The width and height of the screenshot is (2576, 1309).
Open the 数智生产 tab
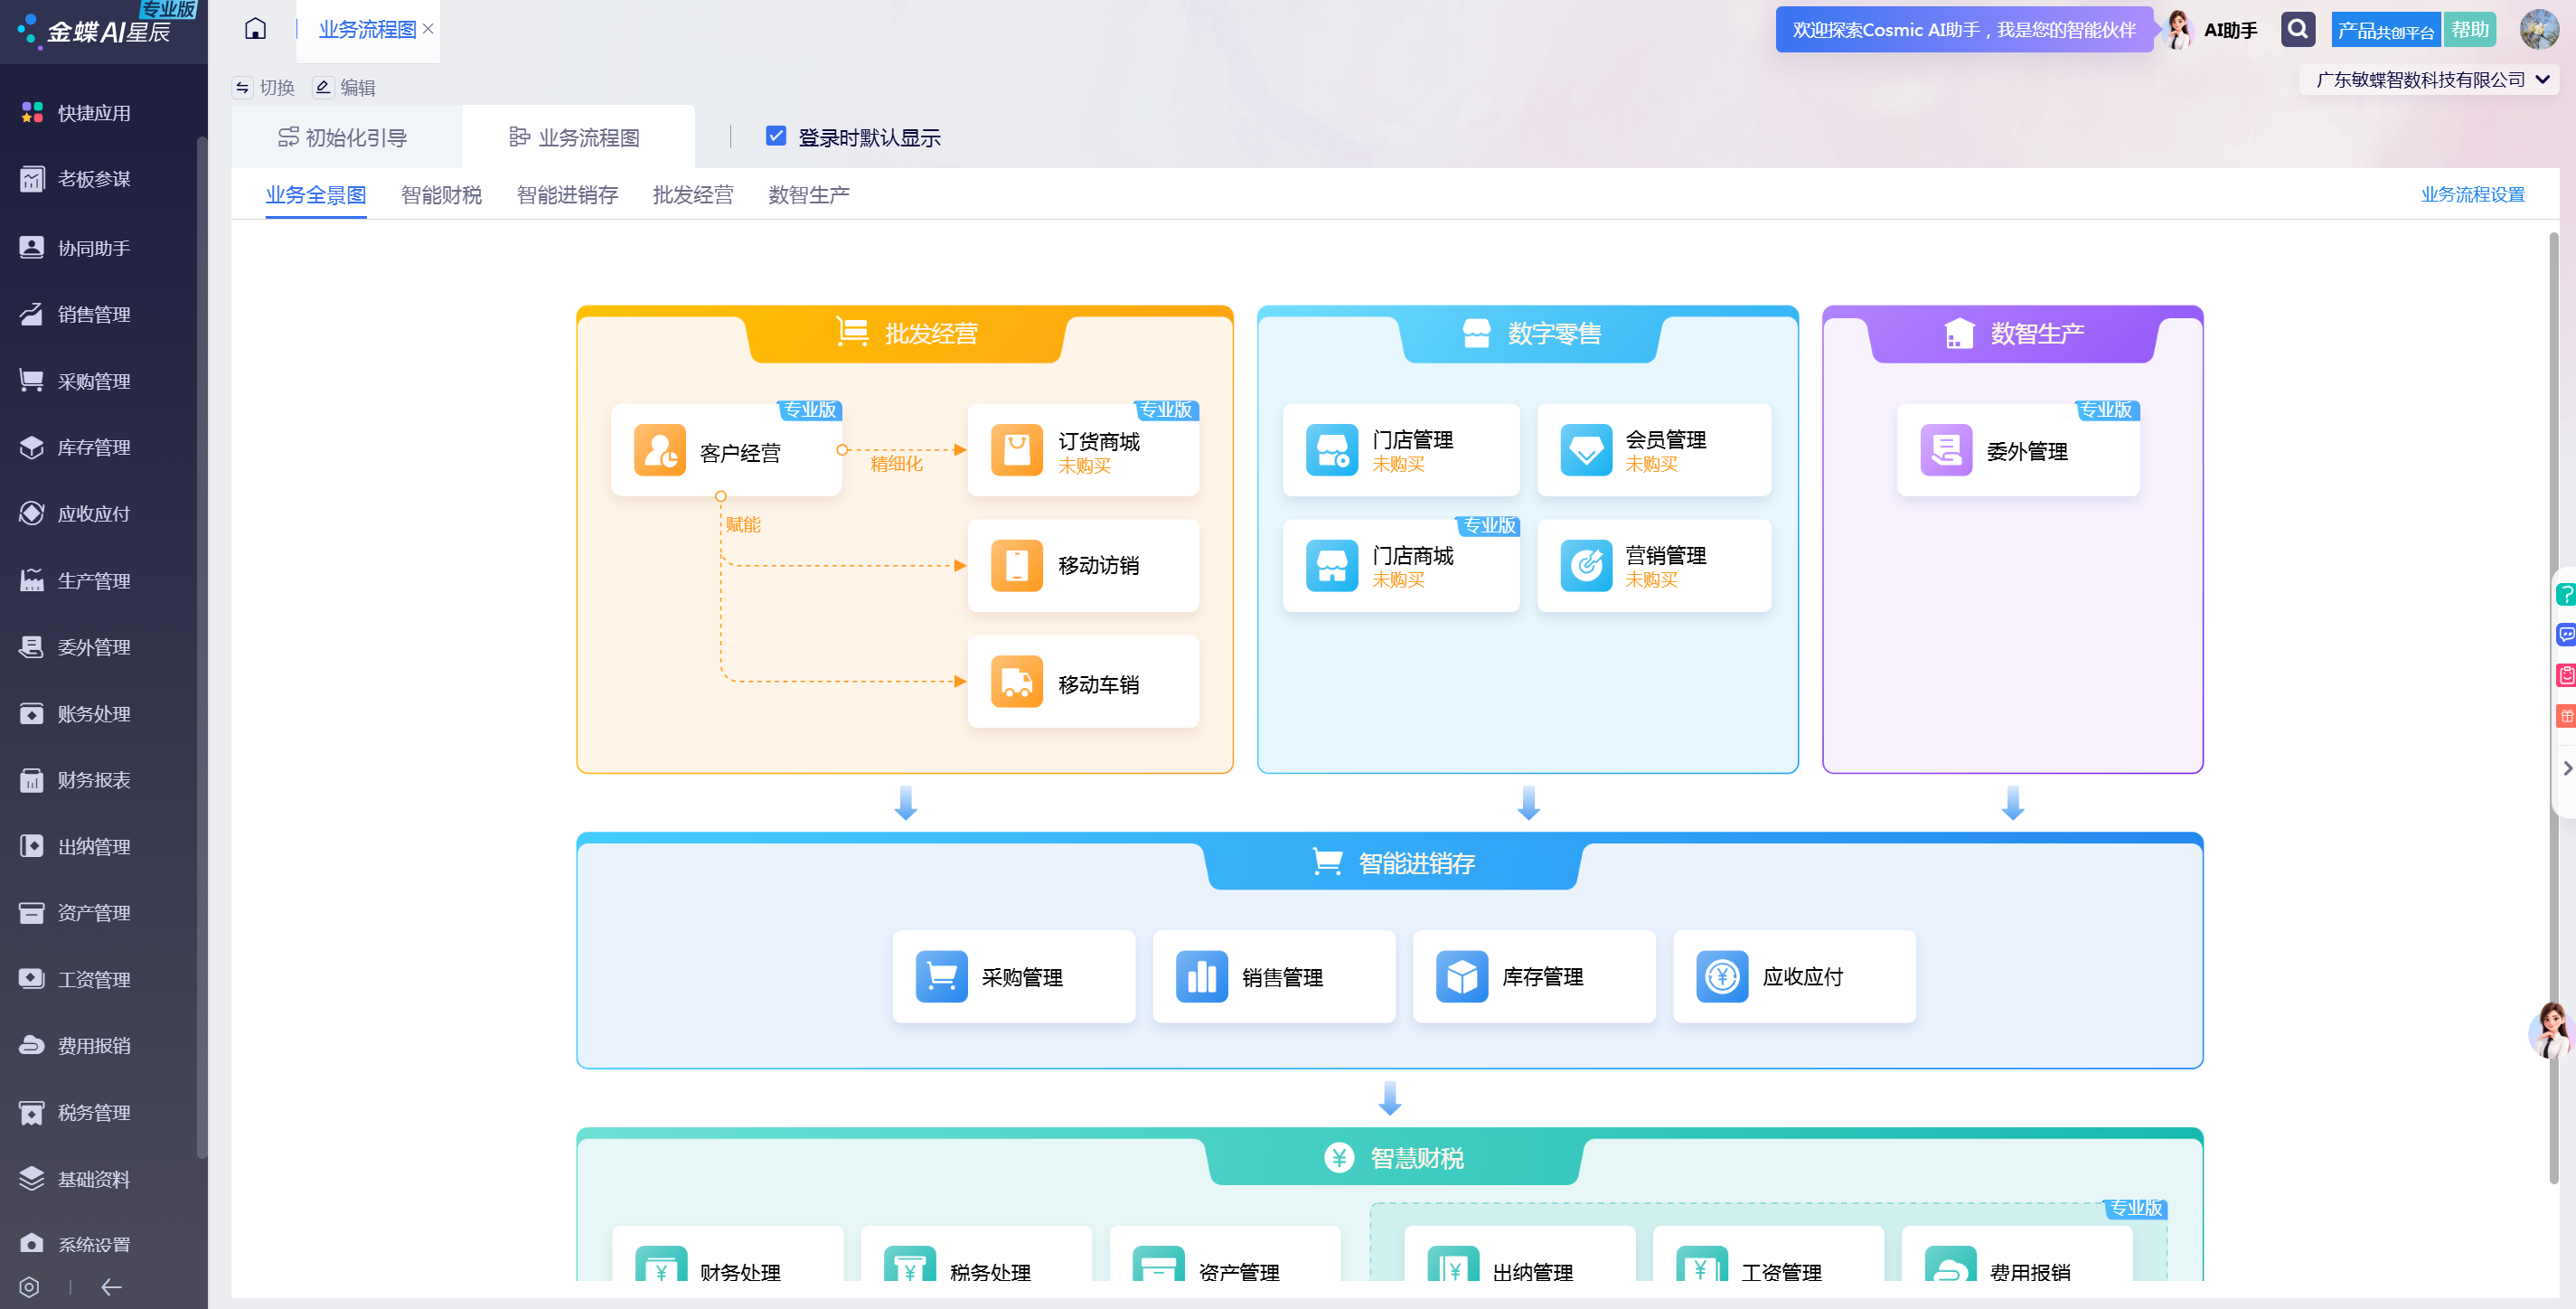(809, 194)
